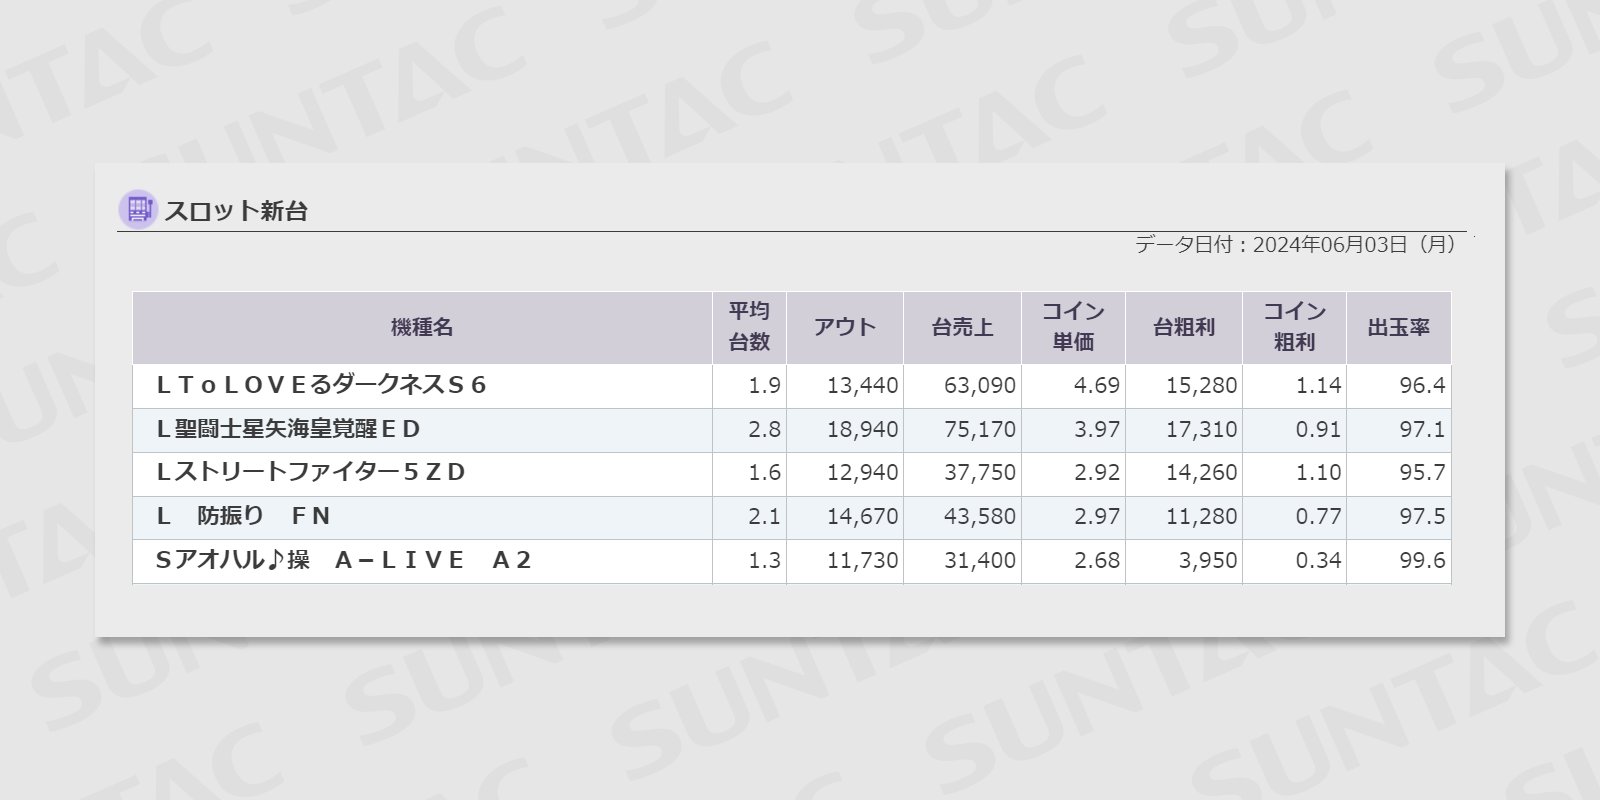The width and height of the screenshot is (1600, 800).
Task: Select the Ｌ 防振り ＦＮ row name
Action: pos(243,516)
